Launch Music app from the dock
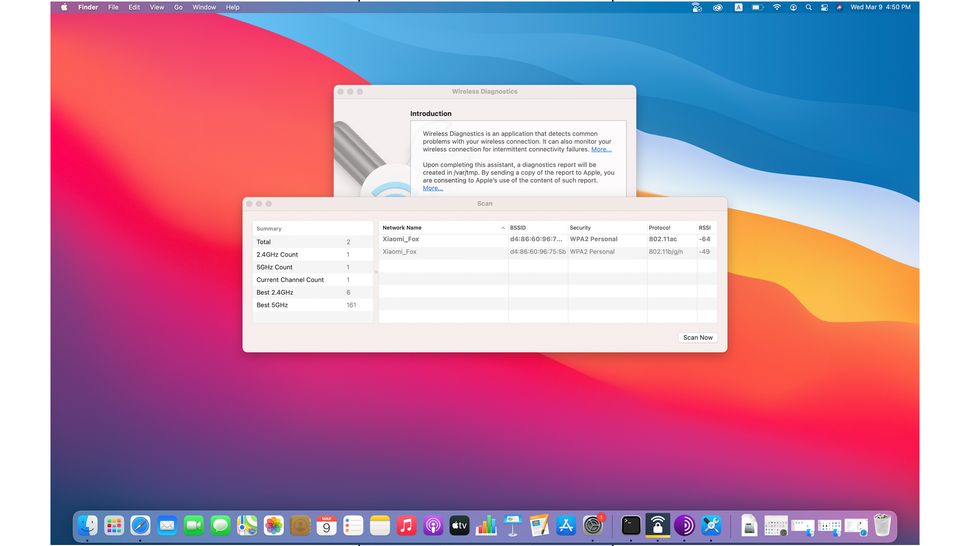This screenshot has width=970, height=546. tap(406, 526)
